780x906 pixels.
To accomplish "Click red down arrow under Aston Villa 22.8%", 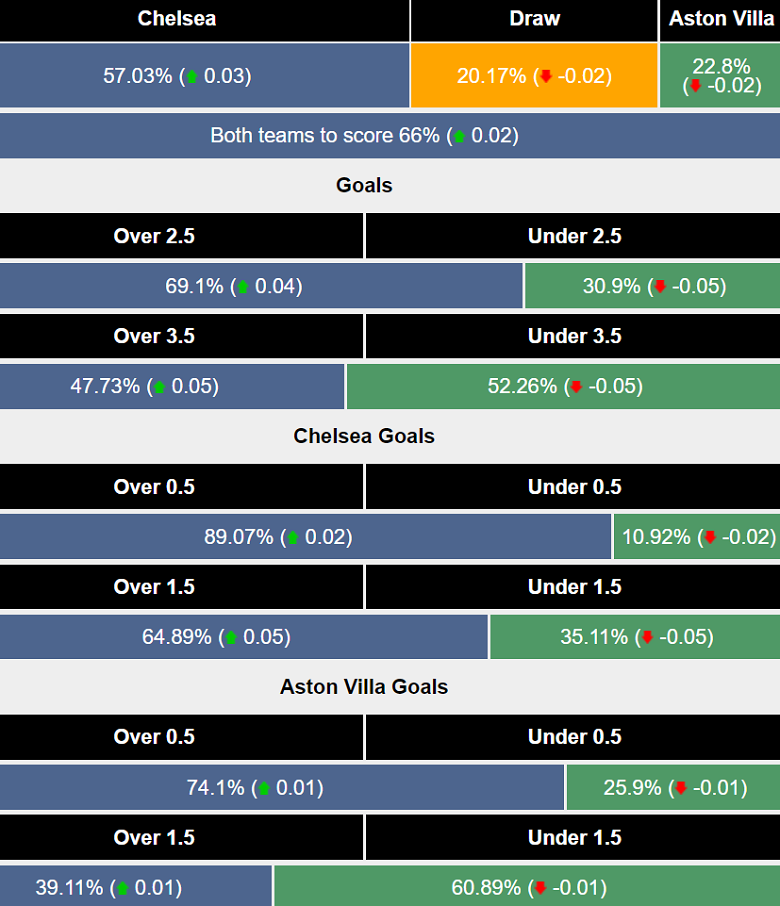I will pos(695,86).
